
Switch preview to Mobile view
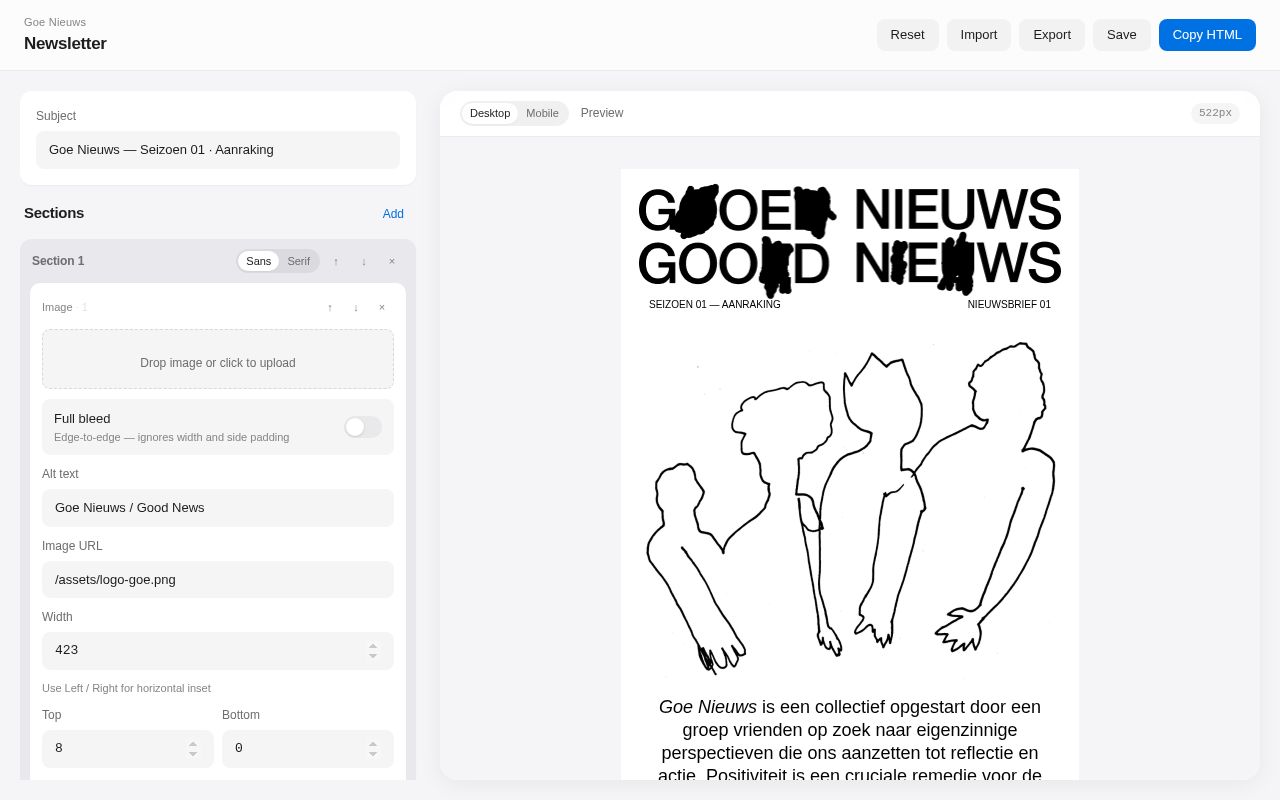[x=542, y=113]
